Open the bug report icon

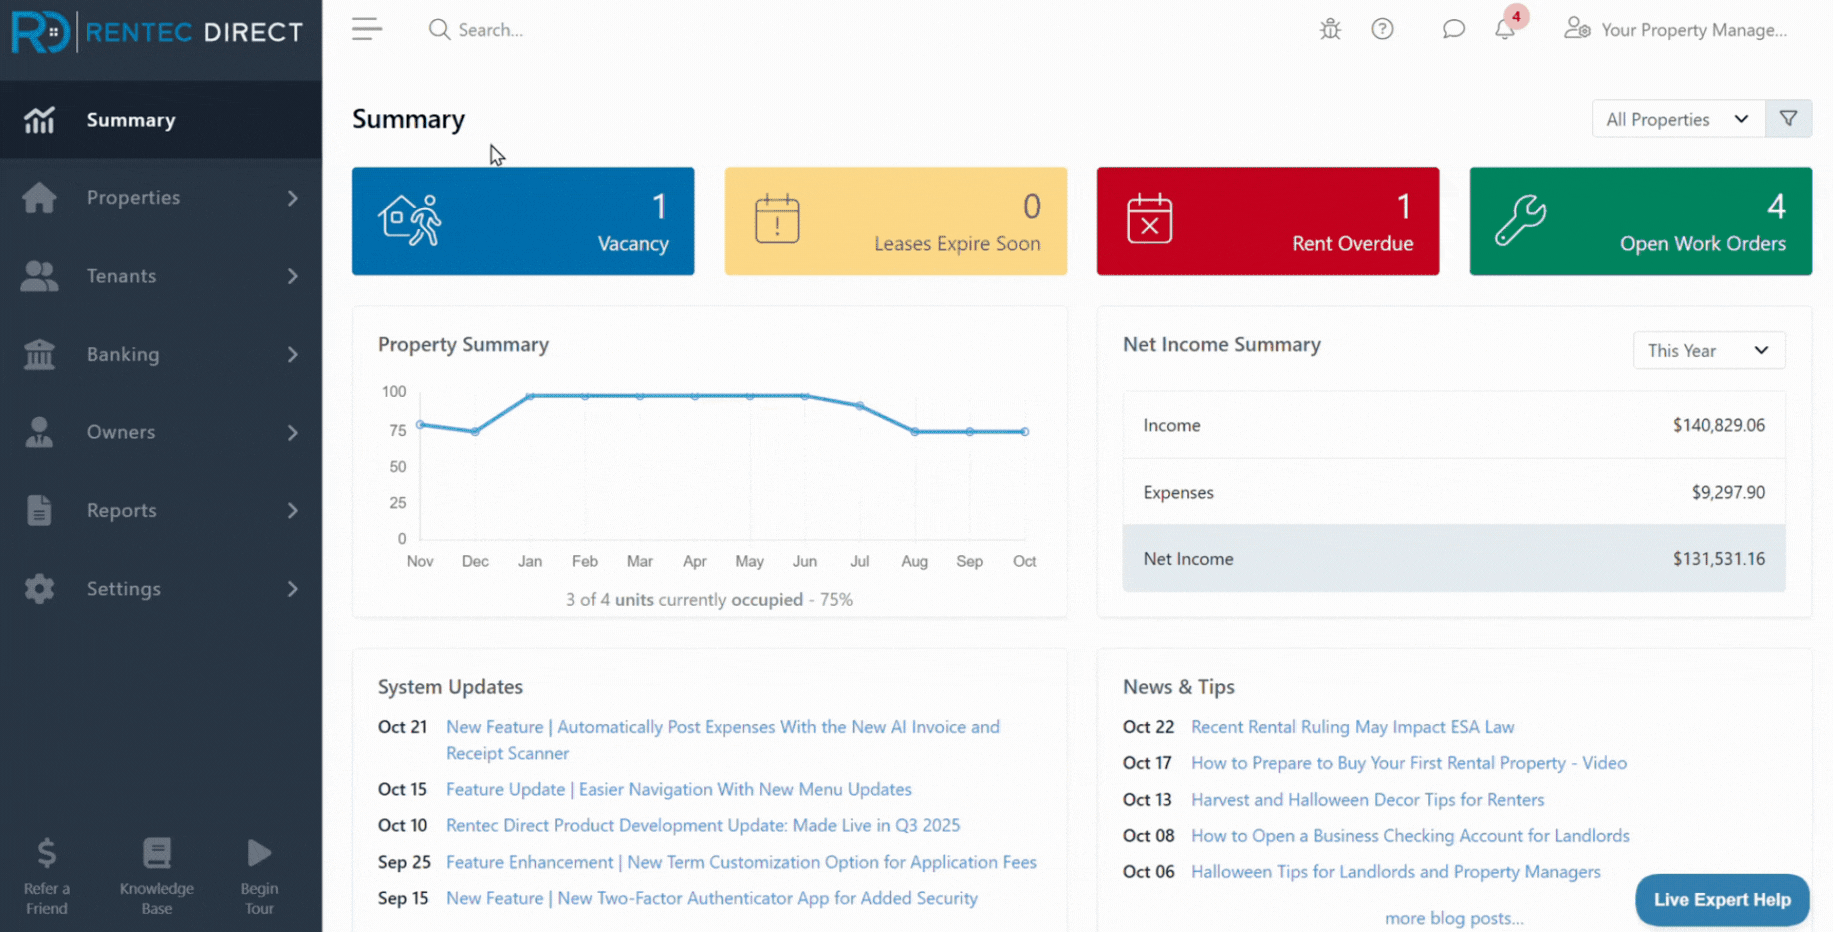pos(1330,29)
